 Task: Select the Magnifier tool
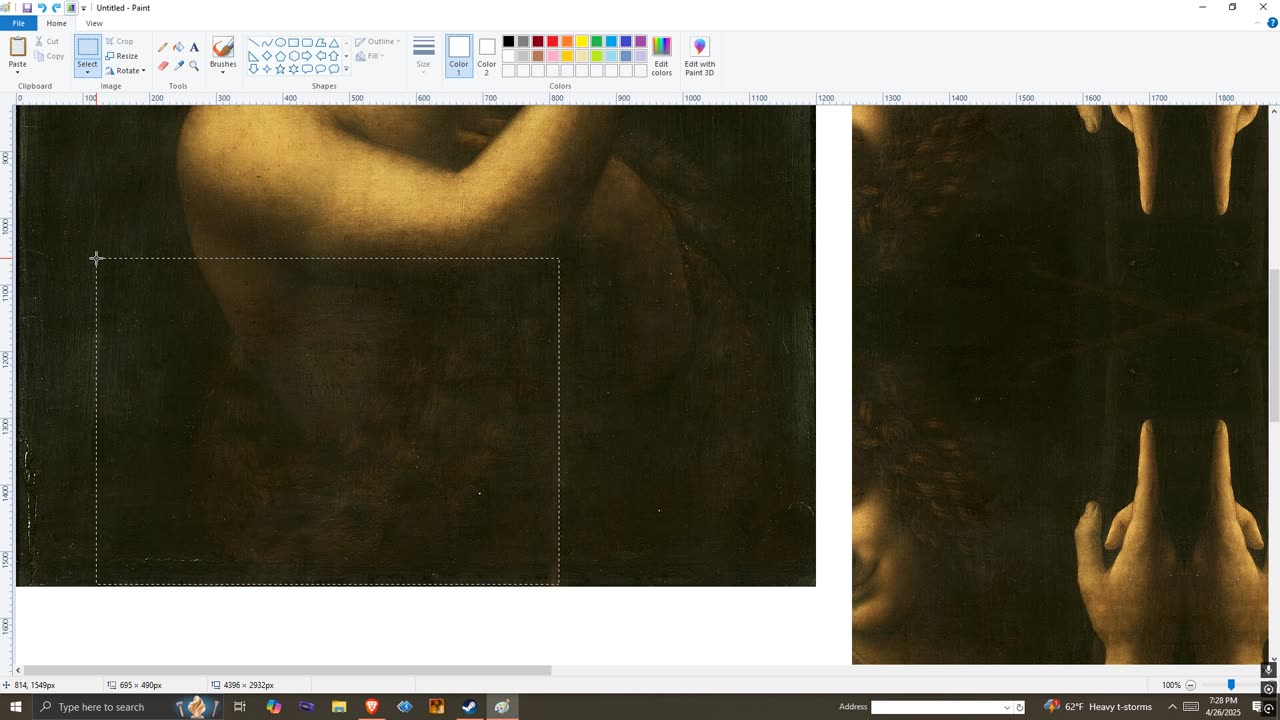click(194, 66)
